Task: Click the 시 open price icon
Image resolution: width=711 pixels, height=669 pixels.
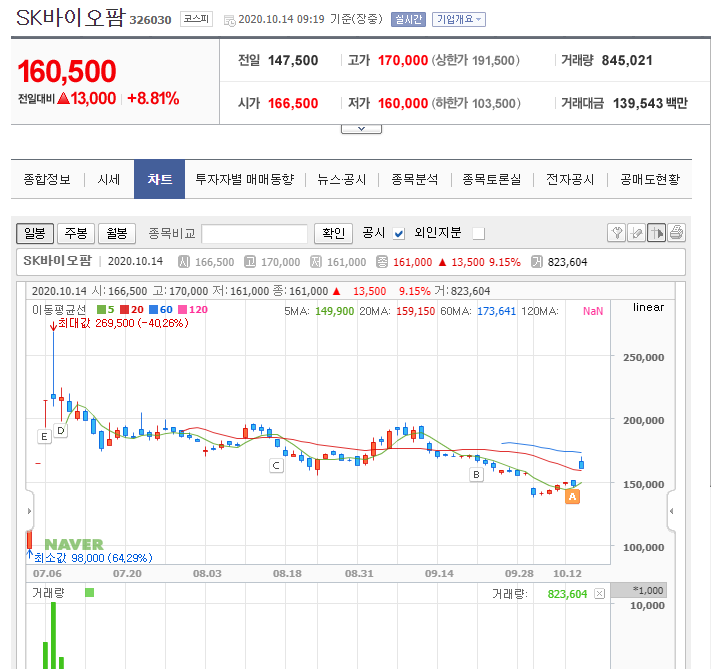Action: 184,262
